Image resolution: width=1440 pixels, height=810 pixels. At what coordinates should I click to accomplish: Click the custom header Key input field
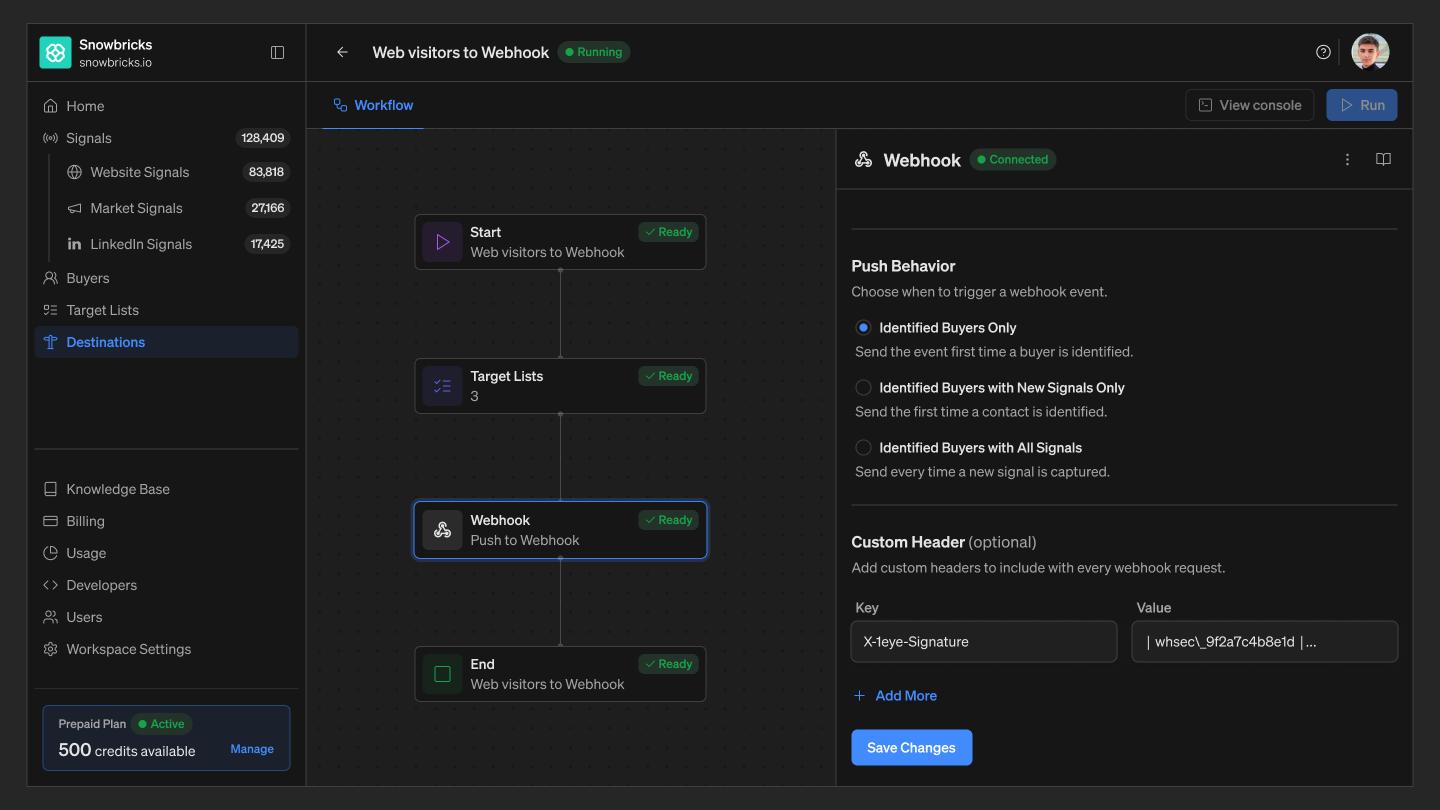click(x=984, y=642)
